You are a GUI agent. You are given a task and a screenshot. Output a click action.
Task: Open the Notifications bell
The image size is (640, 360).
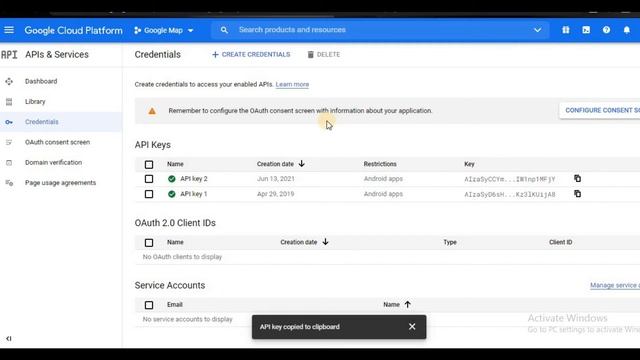[627, 30]
